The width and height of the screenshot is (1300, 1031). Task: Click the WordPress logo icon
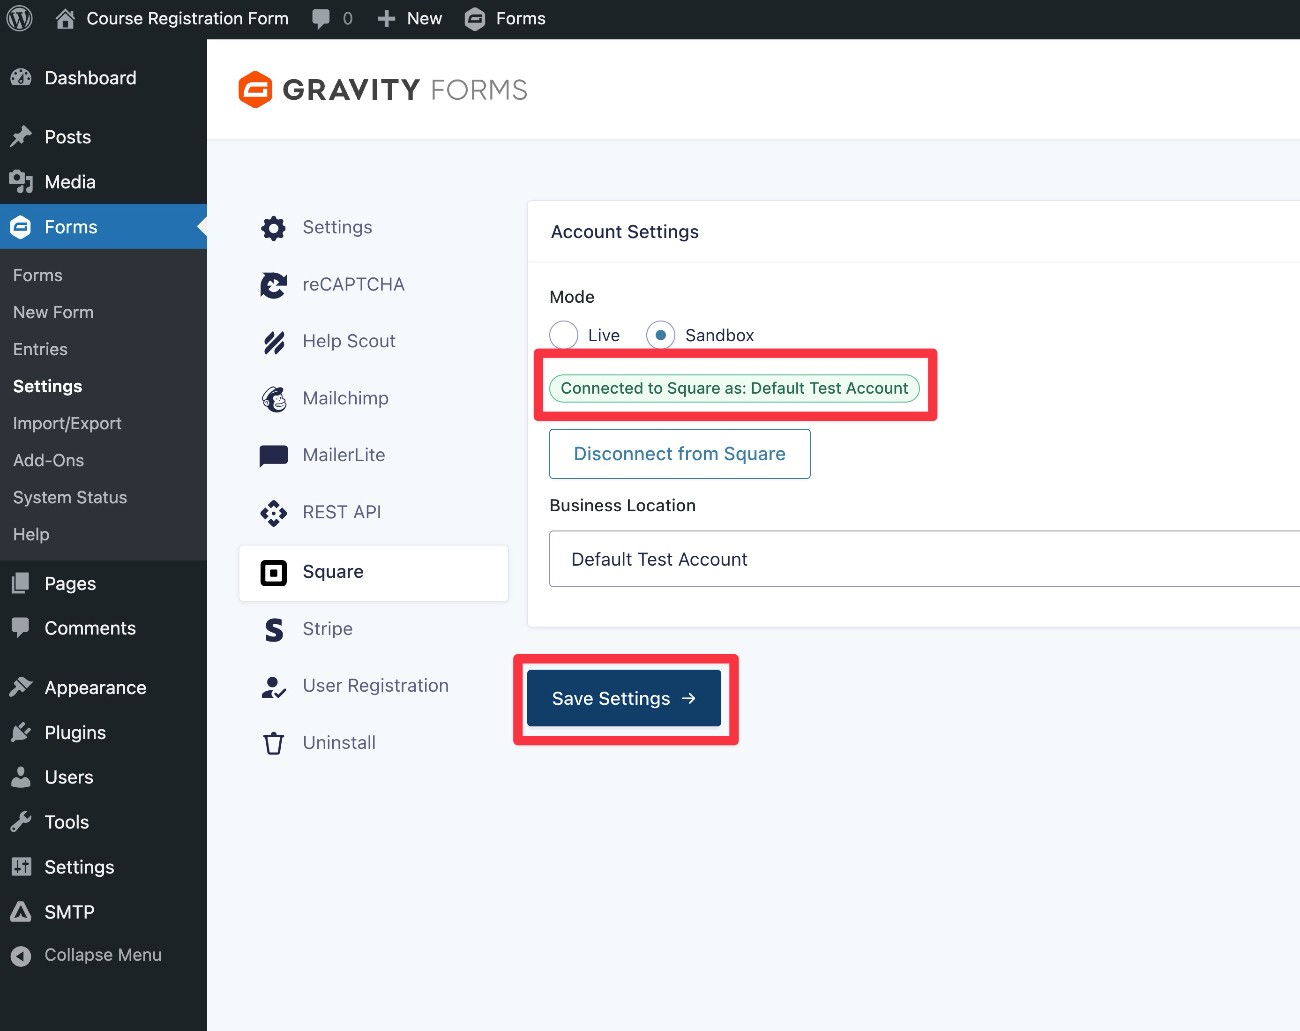tap(20, 19)
